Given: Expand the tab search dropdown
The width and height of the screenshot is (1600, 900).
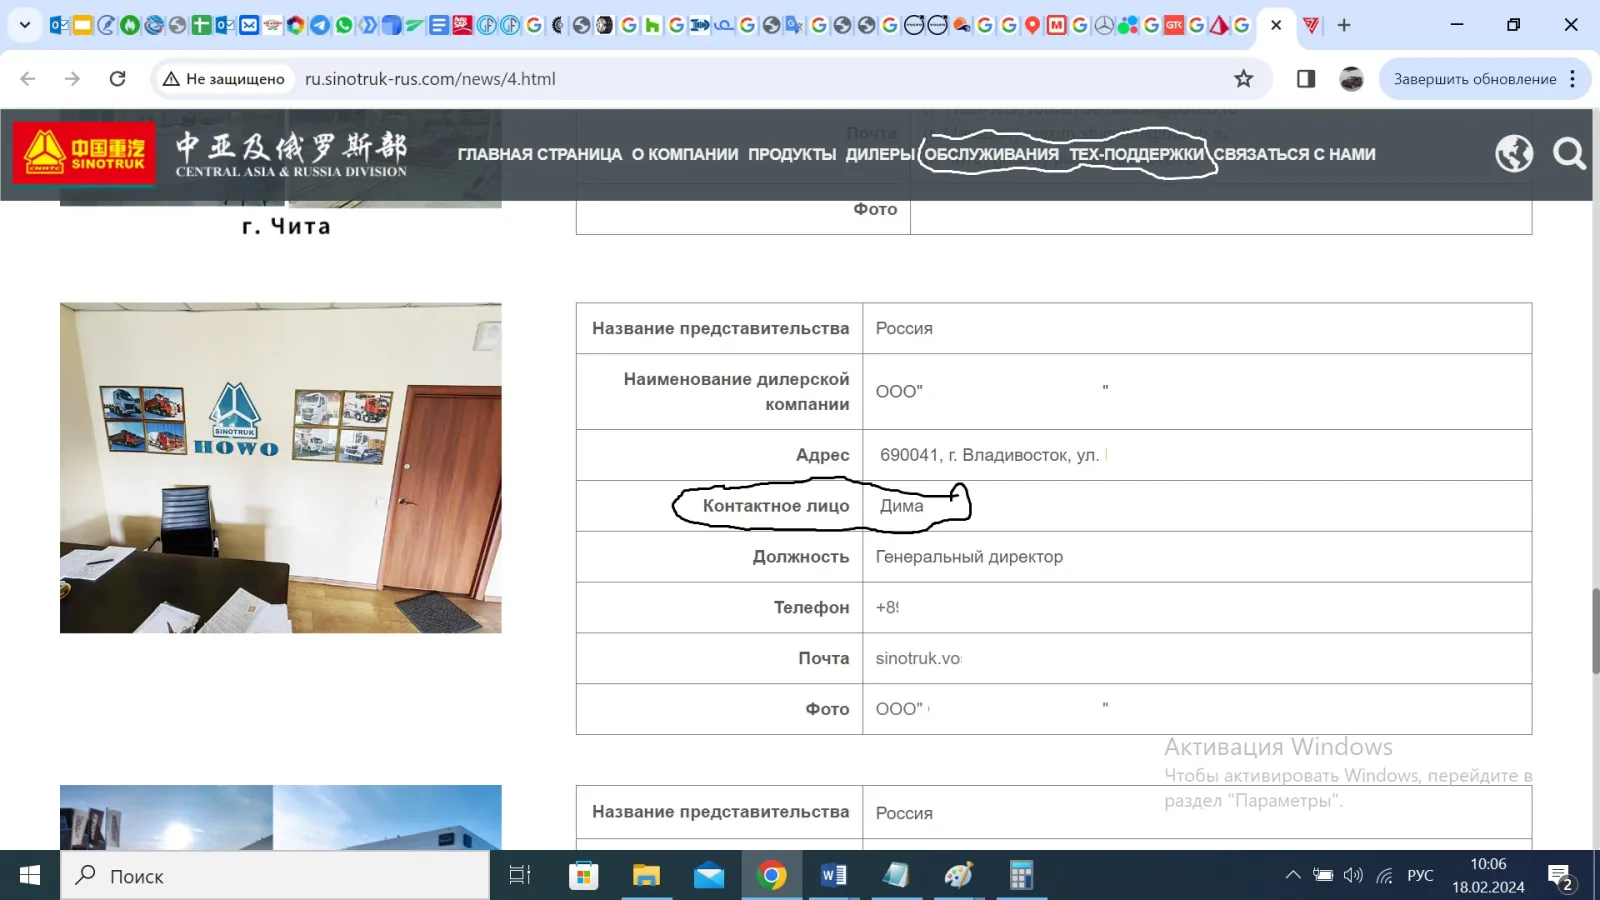Looking at the screenshot, I should pyautogui.click(x=25, y=25).
